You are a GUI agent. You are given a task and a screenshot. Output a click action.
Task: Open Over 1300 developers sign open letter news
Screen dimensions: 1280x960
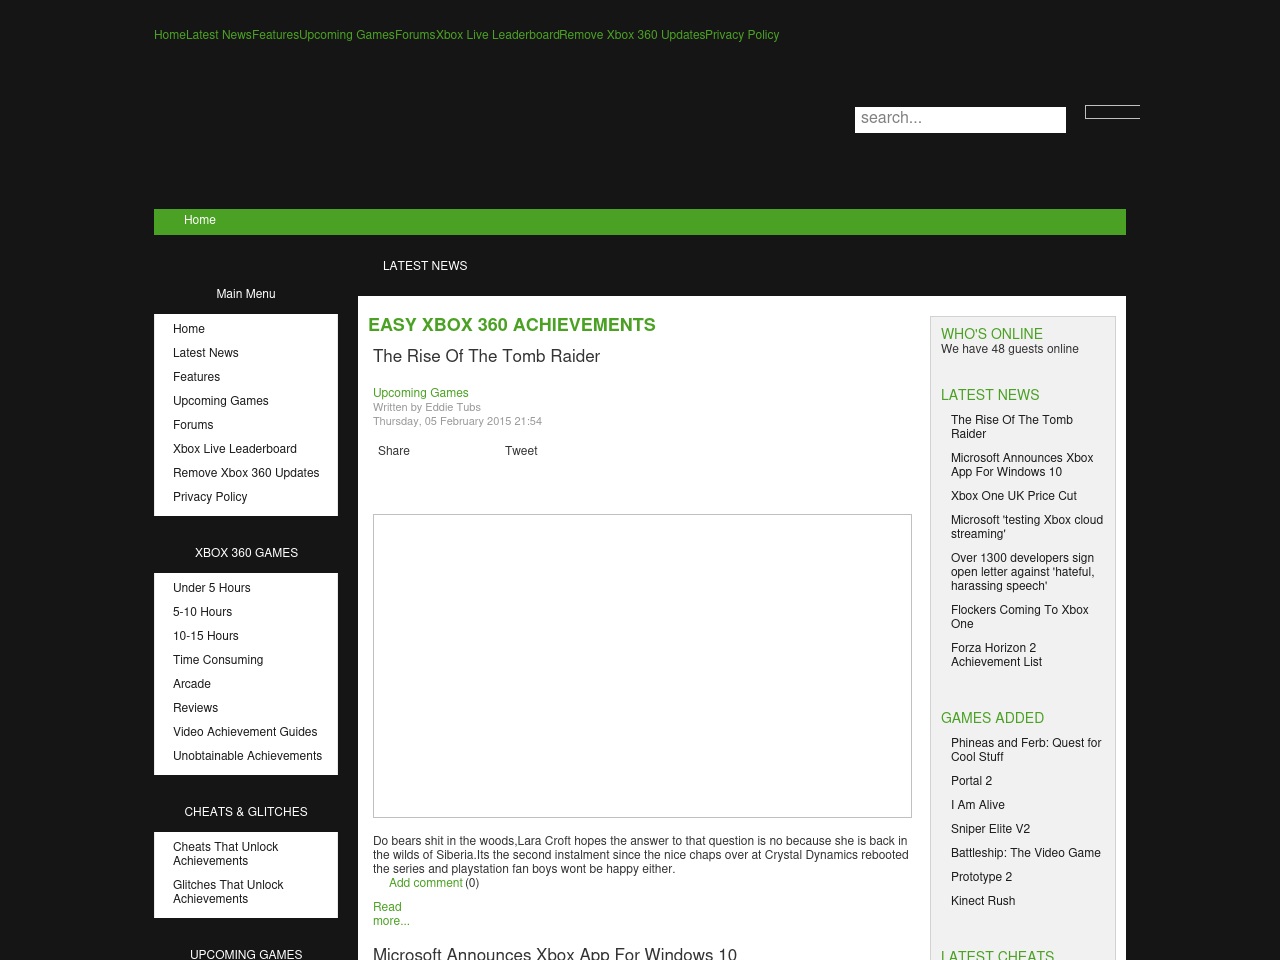[x=1023, y=572]
